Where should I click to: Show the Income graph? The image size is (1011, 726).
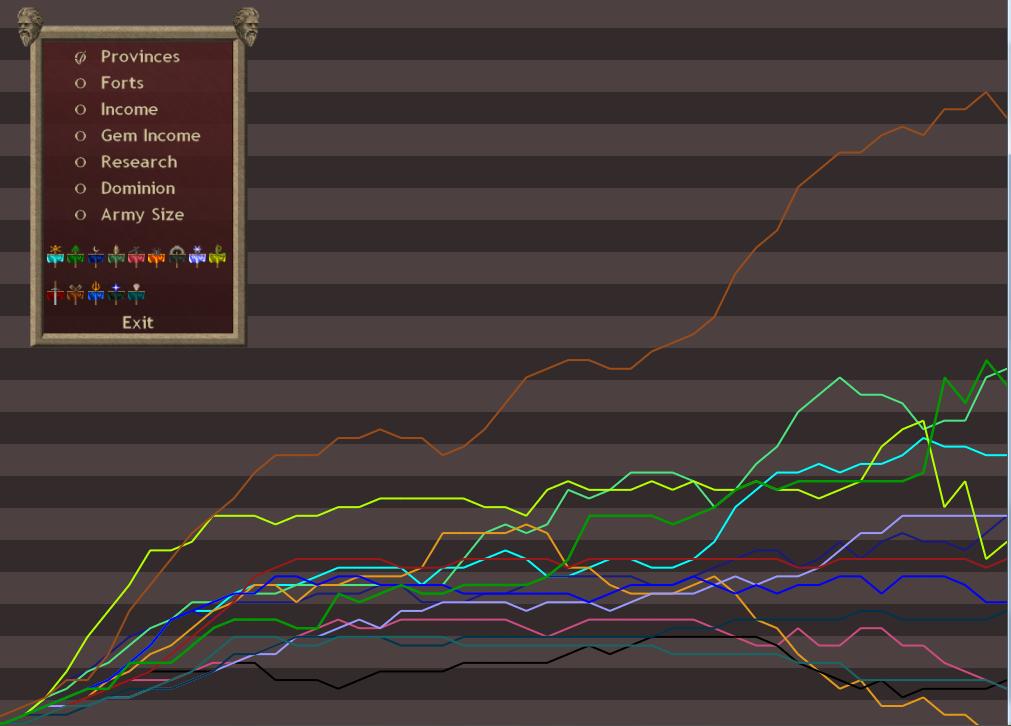click(x=128, y=109)
